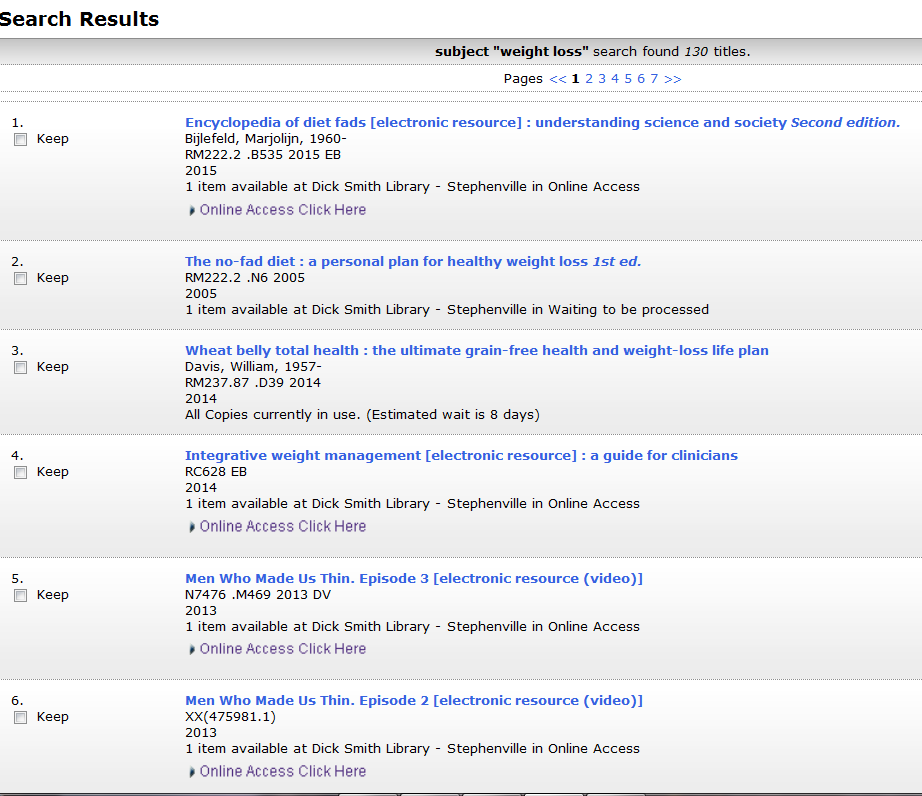Screen dimensions: 922x796
Task: Click call number N7476 .M469 2013 DV
Action: (258, 594)
